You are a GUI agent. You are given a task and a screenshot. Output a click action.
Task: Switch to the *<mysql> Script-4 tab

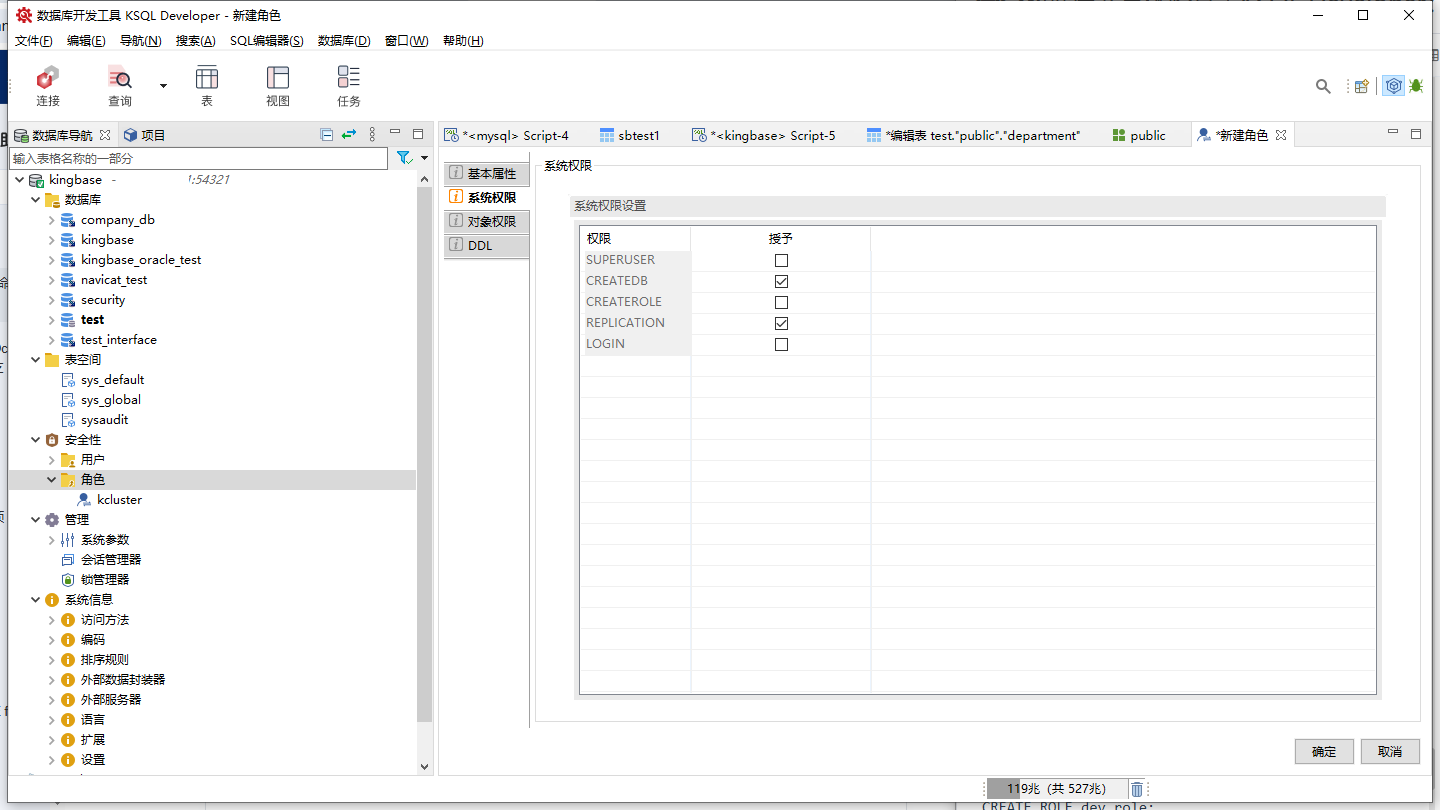(507, 135)
